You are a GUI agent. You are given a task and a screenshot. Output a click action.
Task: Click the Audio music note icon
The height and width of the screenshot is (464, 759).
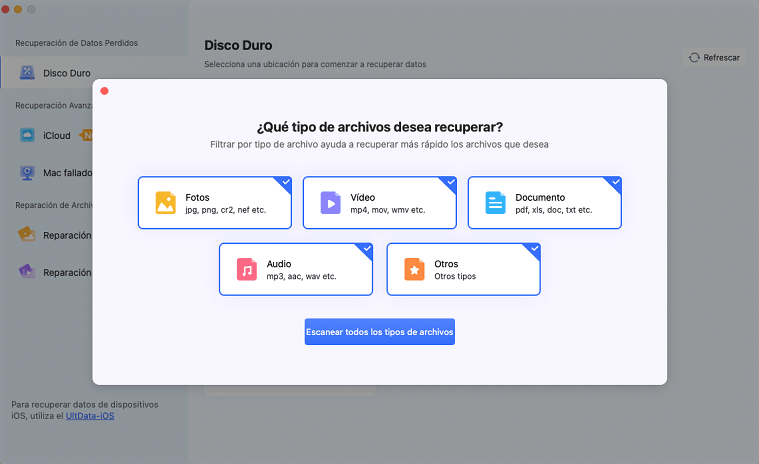[247, 269]
